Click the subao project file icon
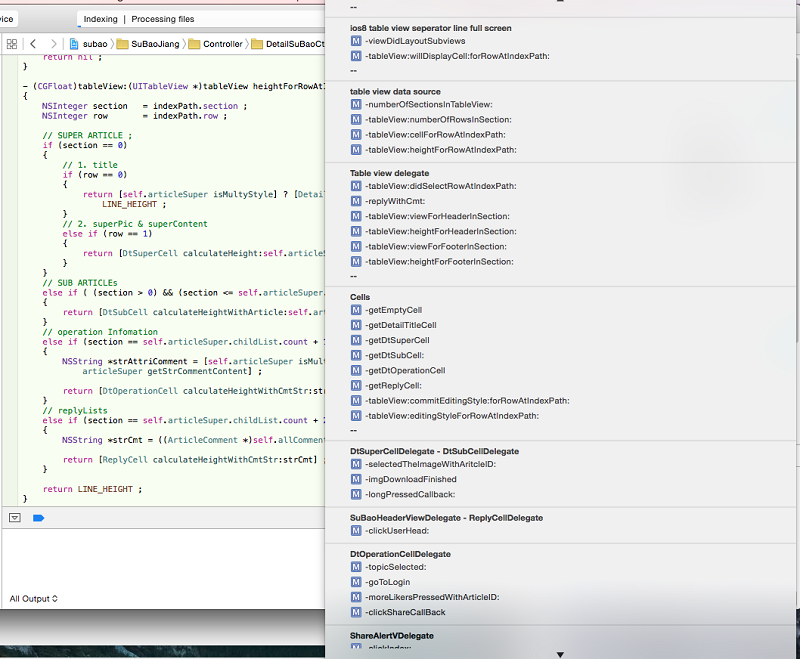This screenshot has height=659, width=800. [x=75, y=44]
